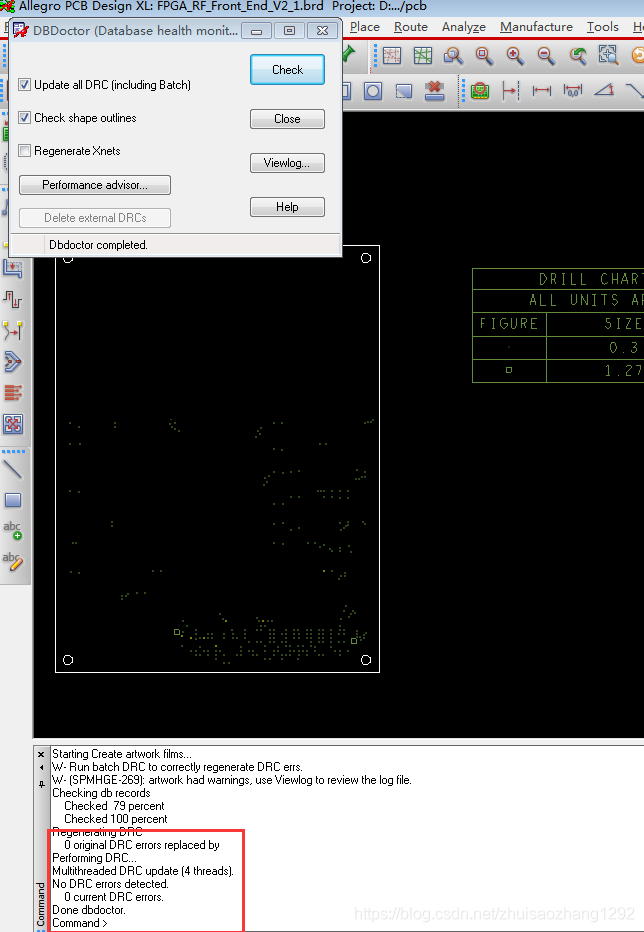Click the DRILL CHART title text

tap(590, 279)
